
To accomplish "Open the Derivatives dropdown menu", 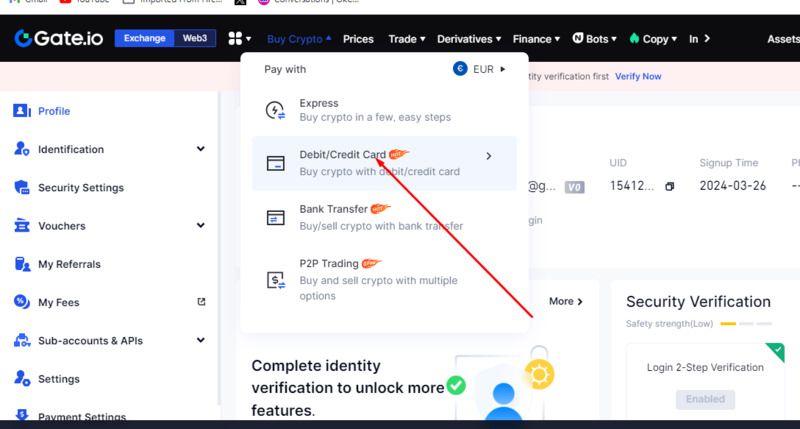I will tap(469, 39).
